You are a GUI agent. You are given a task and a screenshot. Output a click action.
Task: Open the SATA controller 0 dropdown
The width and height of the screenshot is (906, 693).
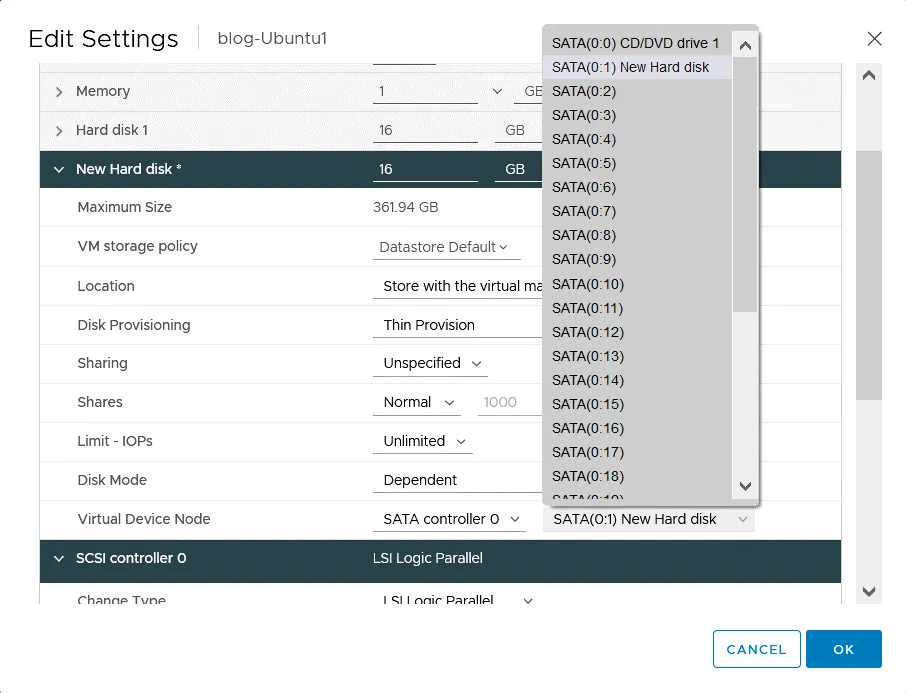coord(452,520)
